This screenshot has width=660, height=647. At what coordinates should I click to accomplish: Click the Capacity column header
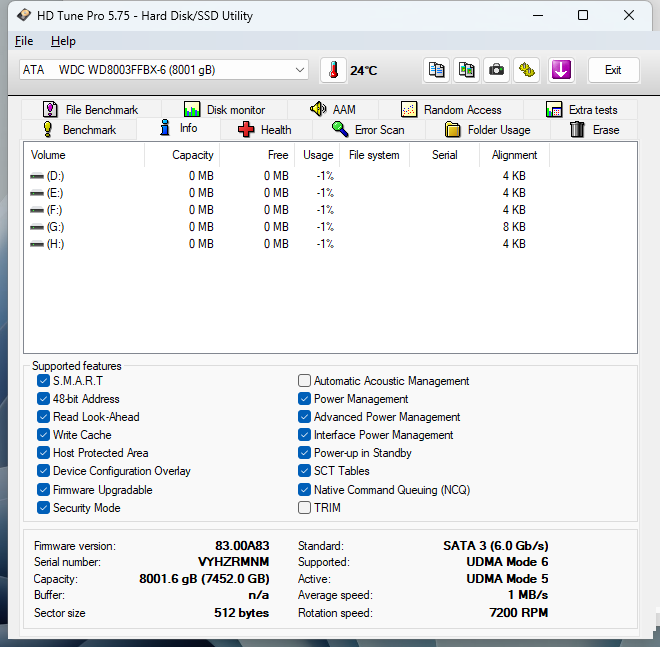[x=182, y=155]
